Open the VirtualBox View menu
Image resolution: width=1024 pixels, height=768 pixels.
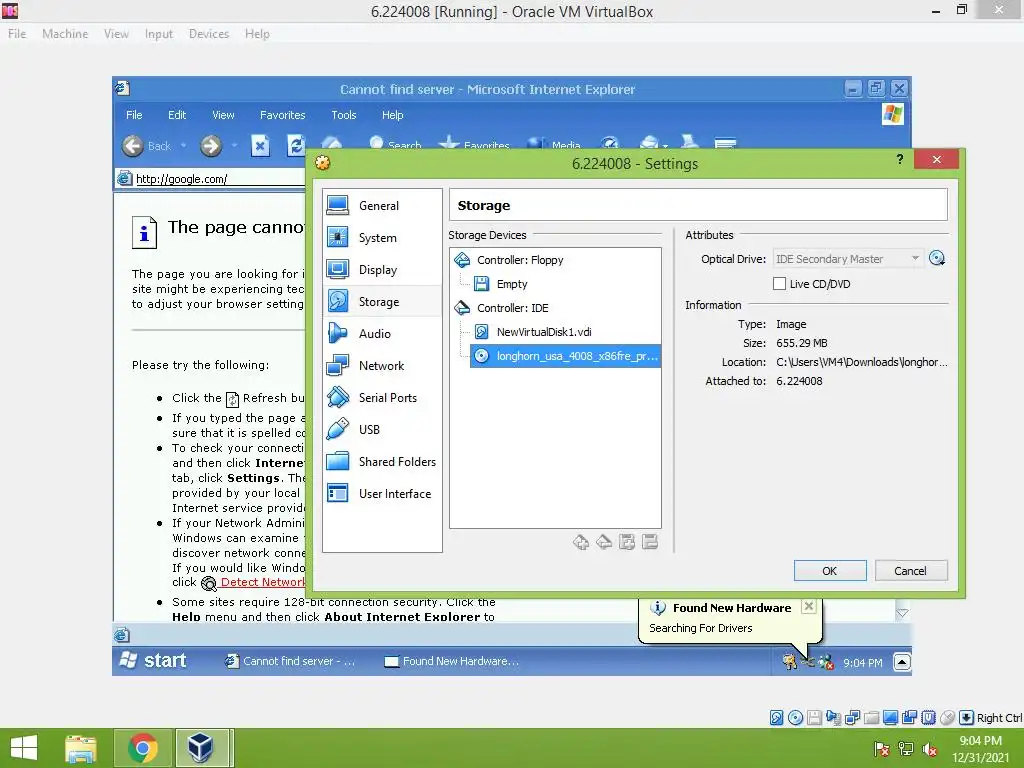pos(116,34)
